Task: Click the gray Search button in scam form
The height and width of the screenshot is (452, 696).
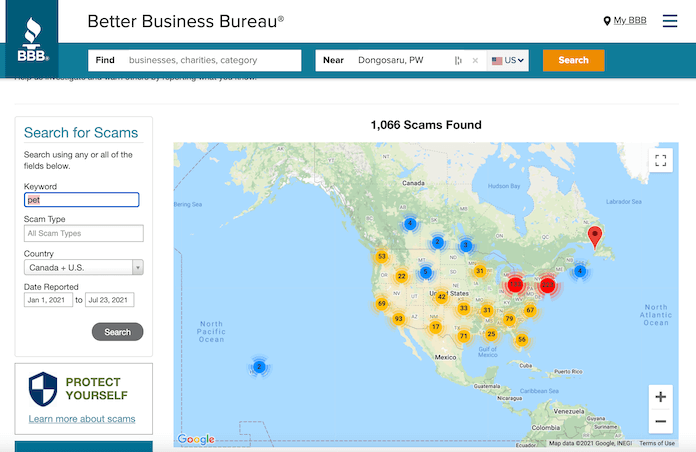Action: tap(118, 332)
